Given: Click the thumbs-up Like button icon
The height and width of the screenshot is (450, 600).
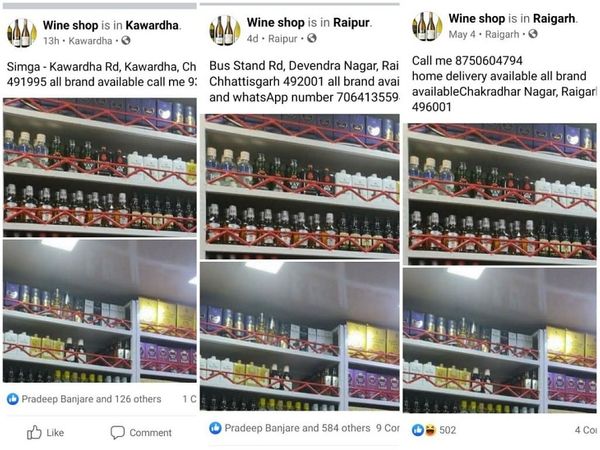Looking at the screenshot, I should tap(34, 432).
